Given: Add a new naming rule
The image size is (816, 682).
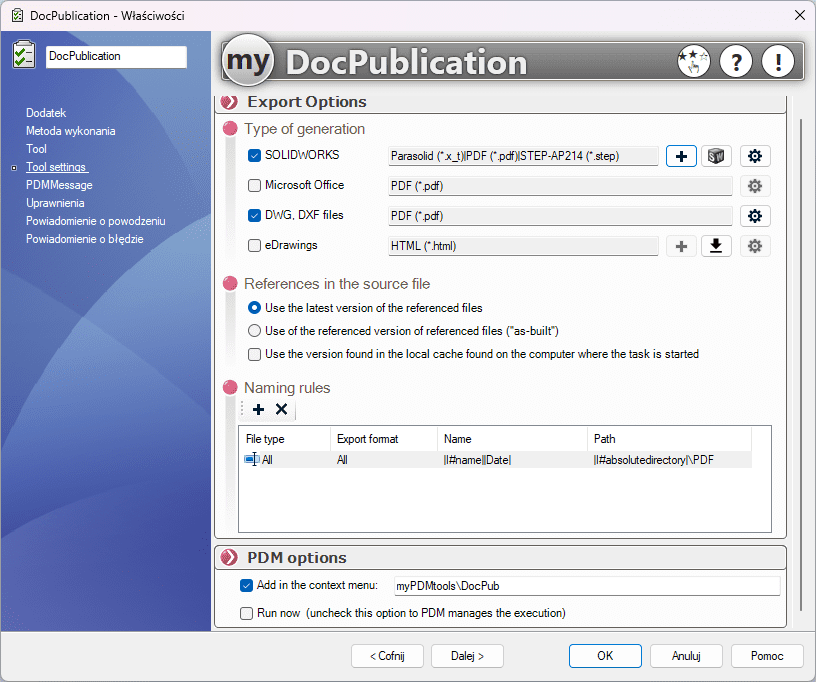Looking at the screenshot, I should coord(258,409).
